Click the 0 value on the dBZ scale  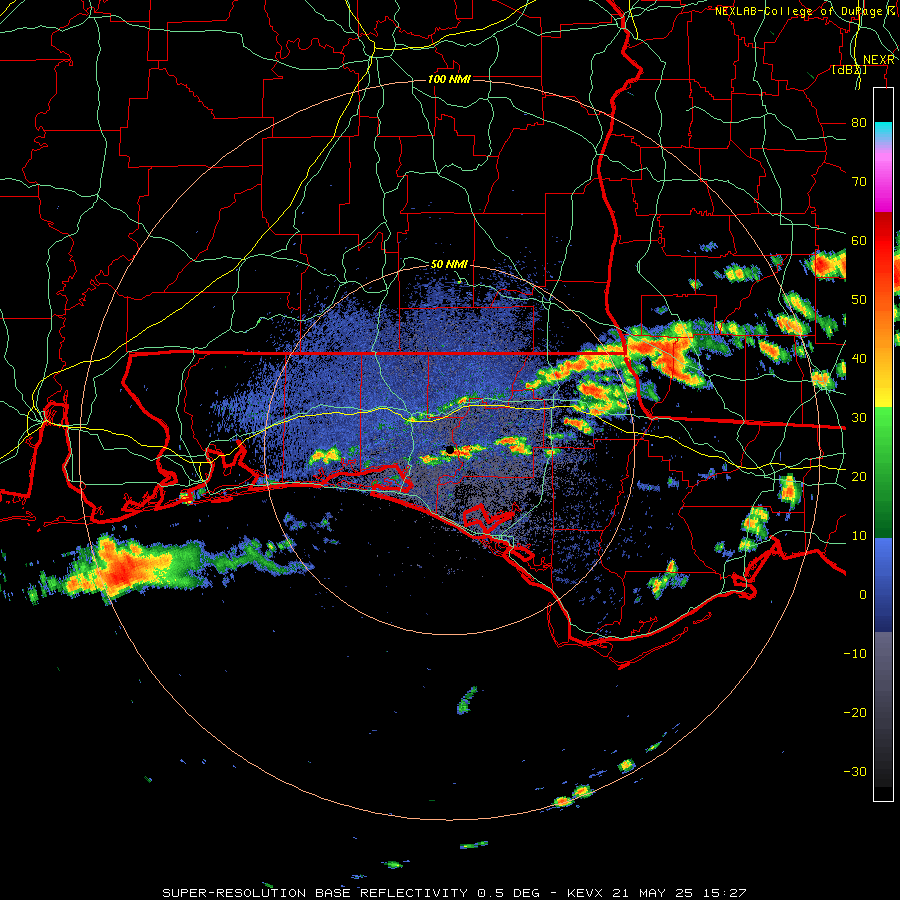click(x=863, y=595)
